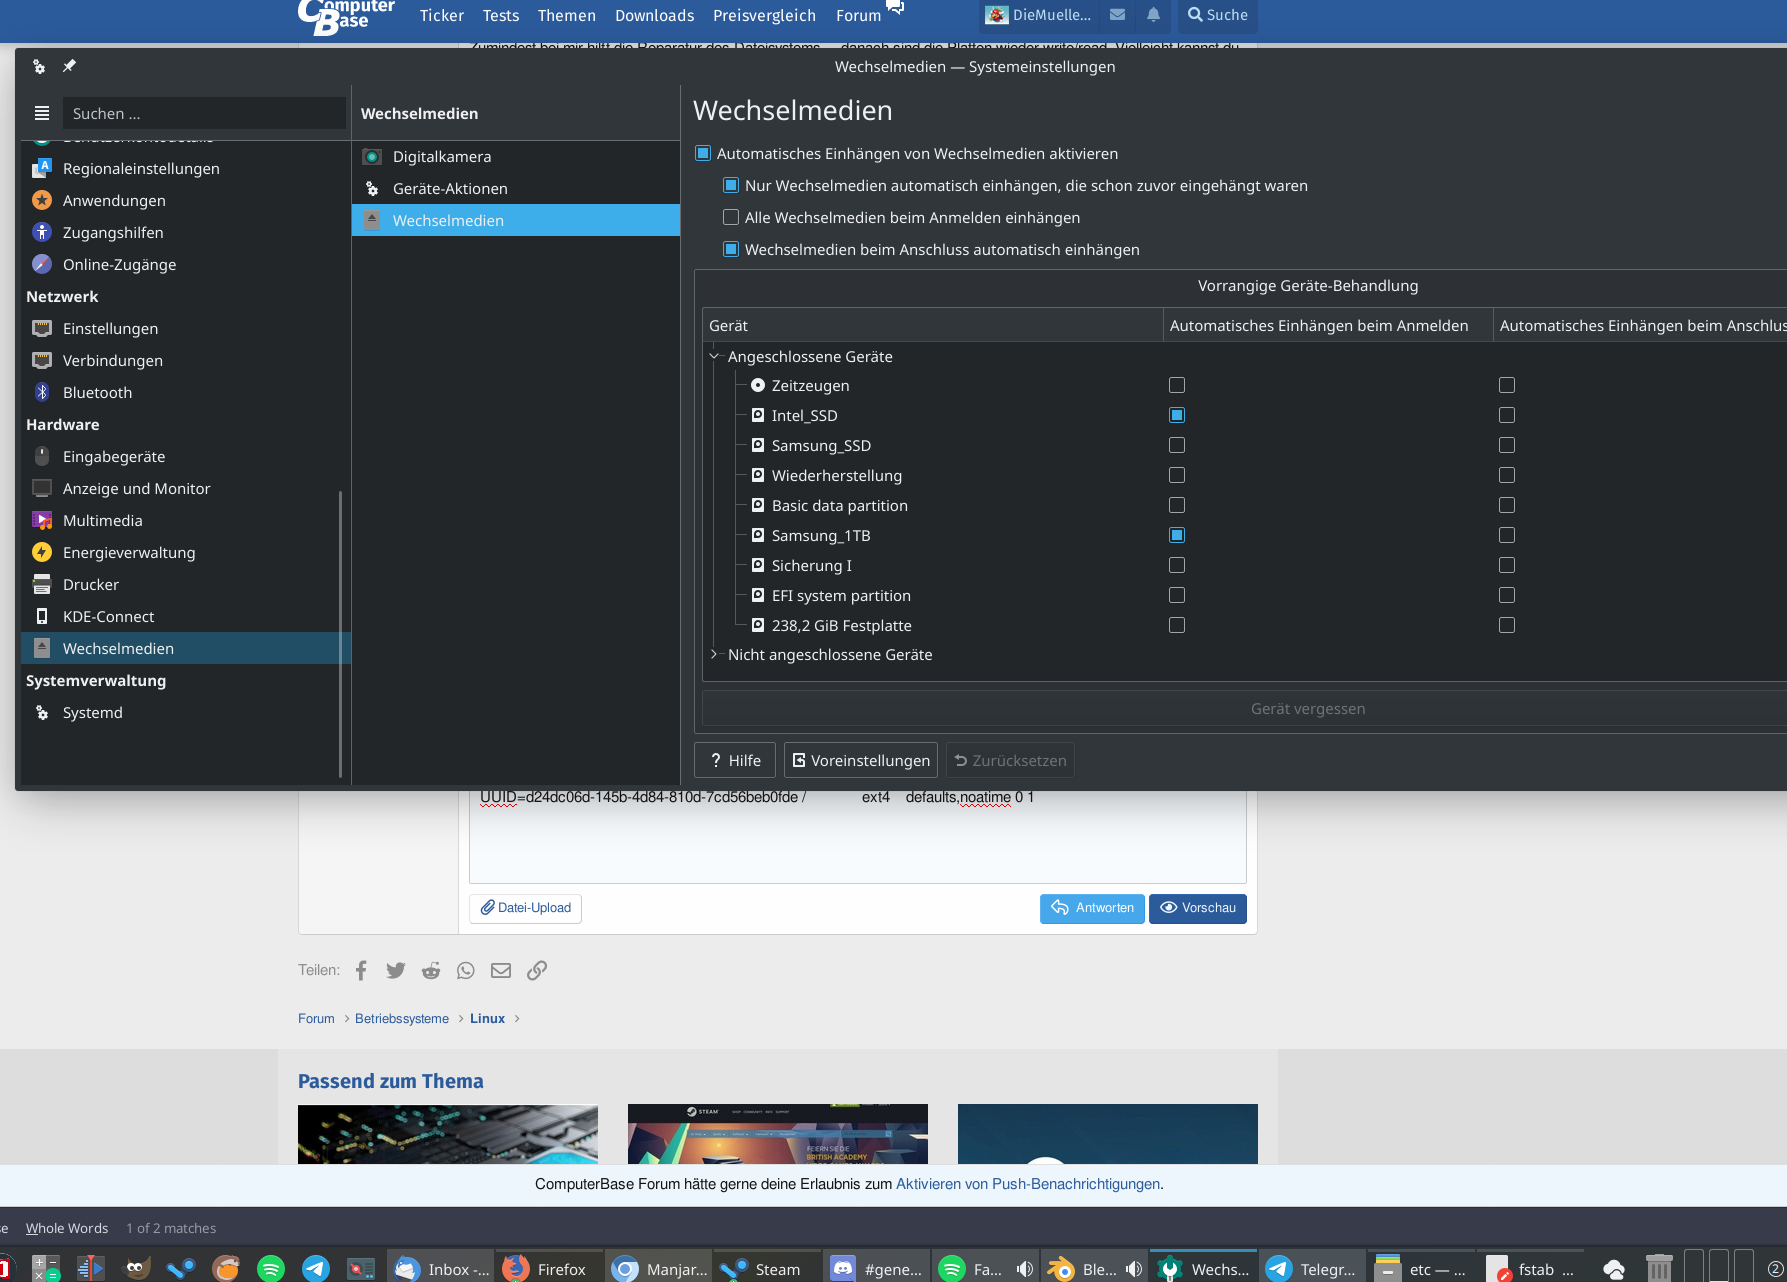
Task: Open Eingabegeräte settings
Action: pyautogui.click(x=114, y=456)
